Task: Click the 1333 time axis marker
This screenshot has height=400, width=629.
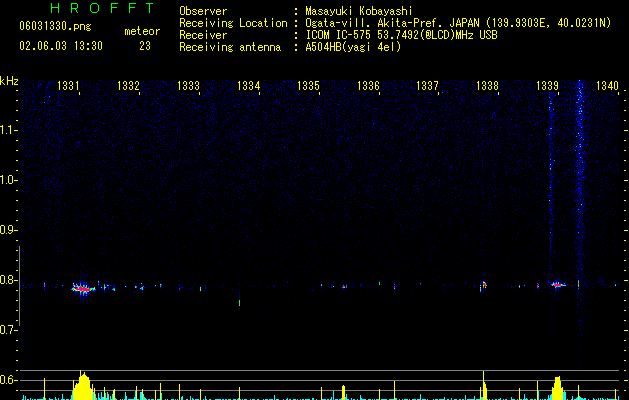Action: 188,85
